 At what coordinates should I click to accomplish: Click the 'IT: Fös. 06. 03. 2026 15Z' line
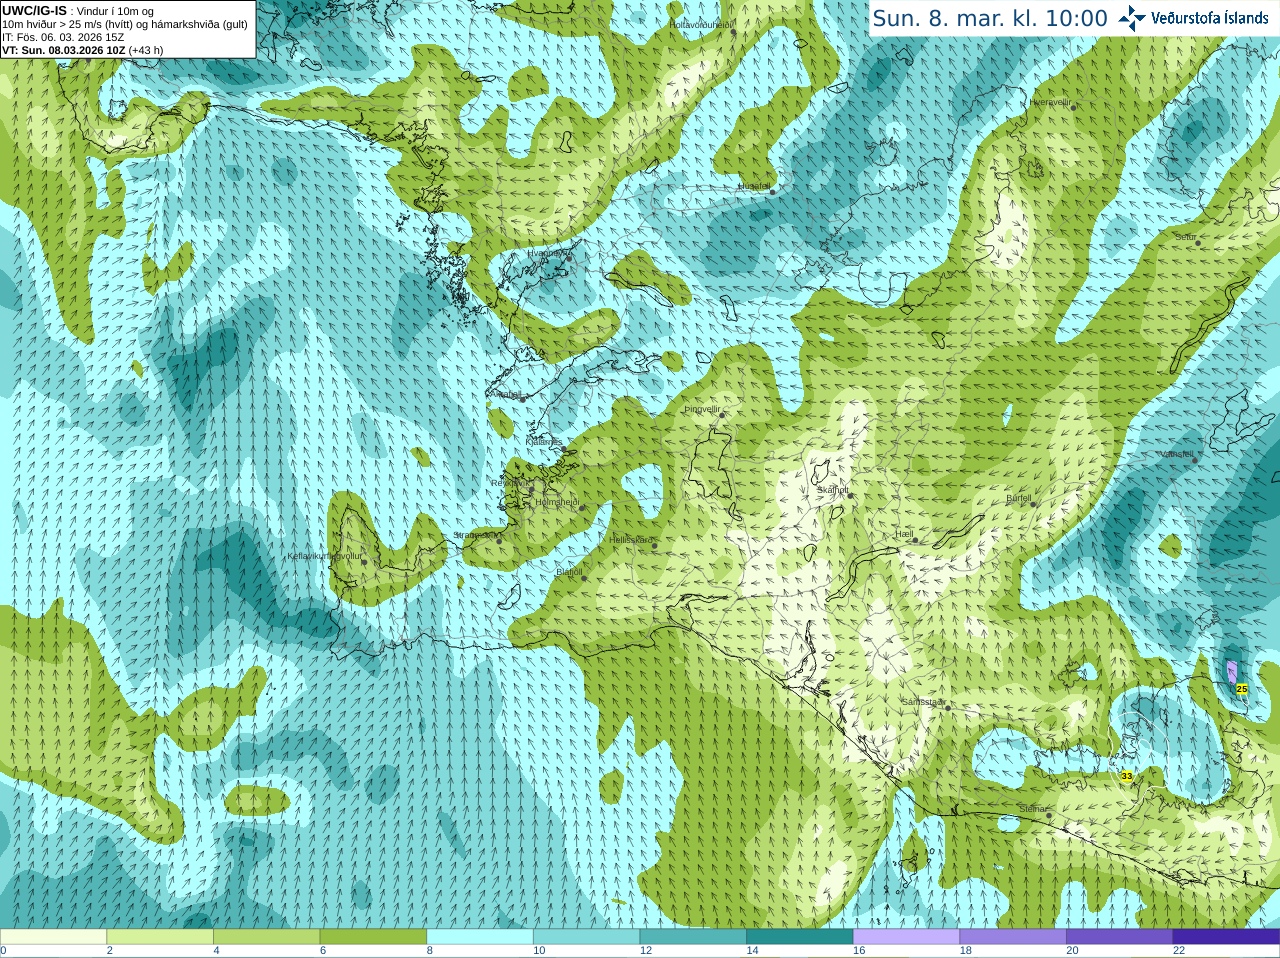[x=63, y=37]
